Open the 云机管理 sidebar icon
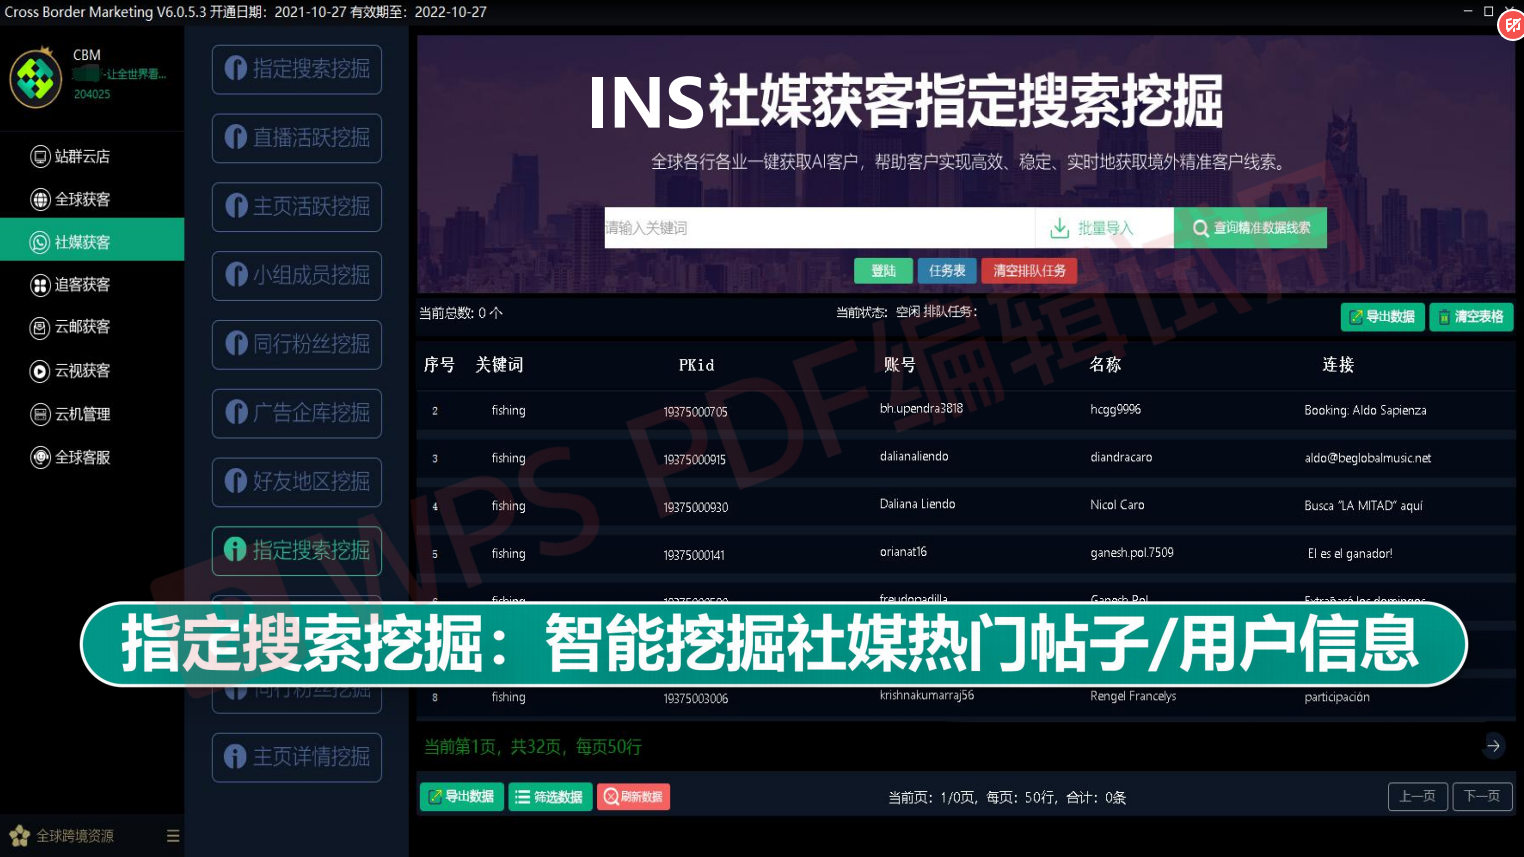The image size is (1524, 857). pos(40,414)
